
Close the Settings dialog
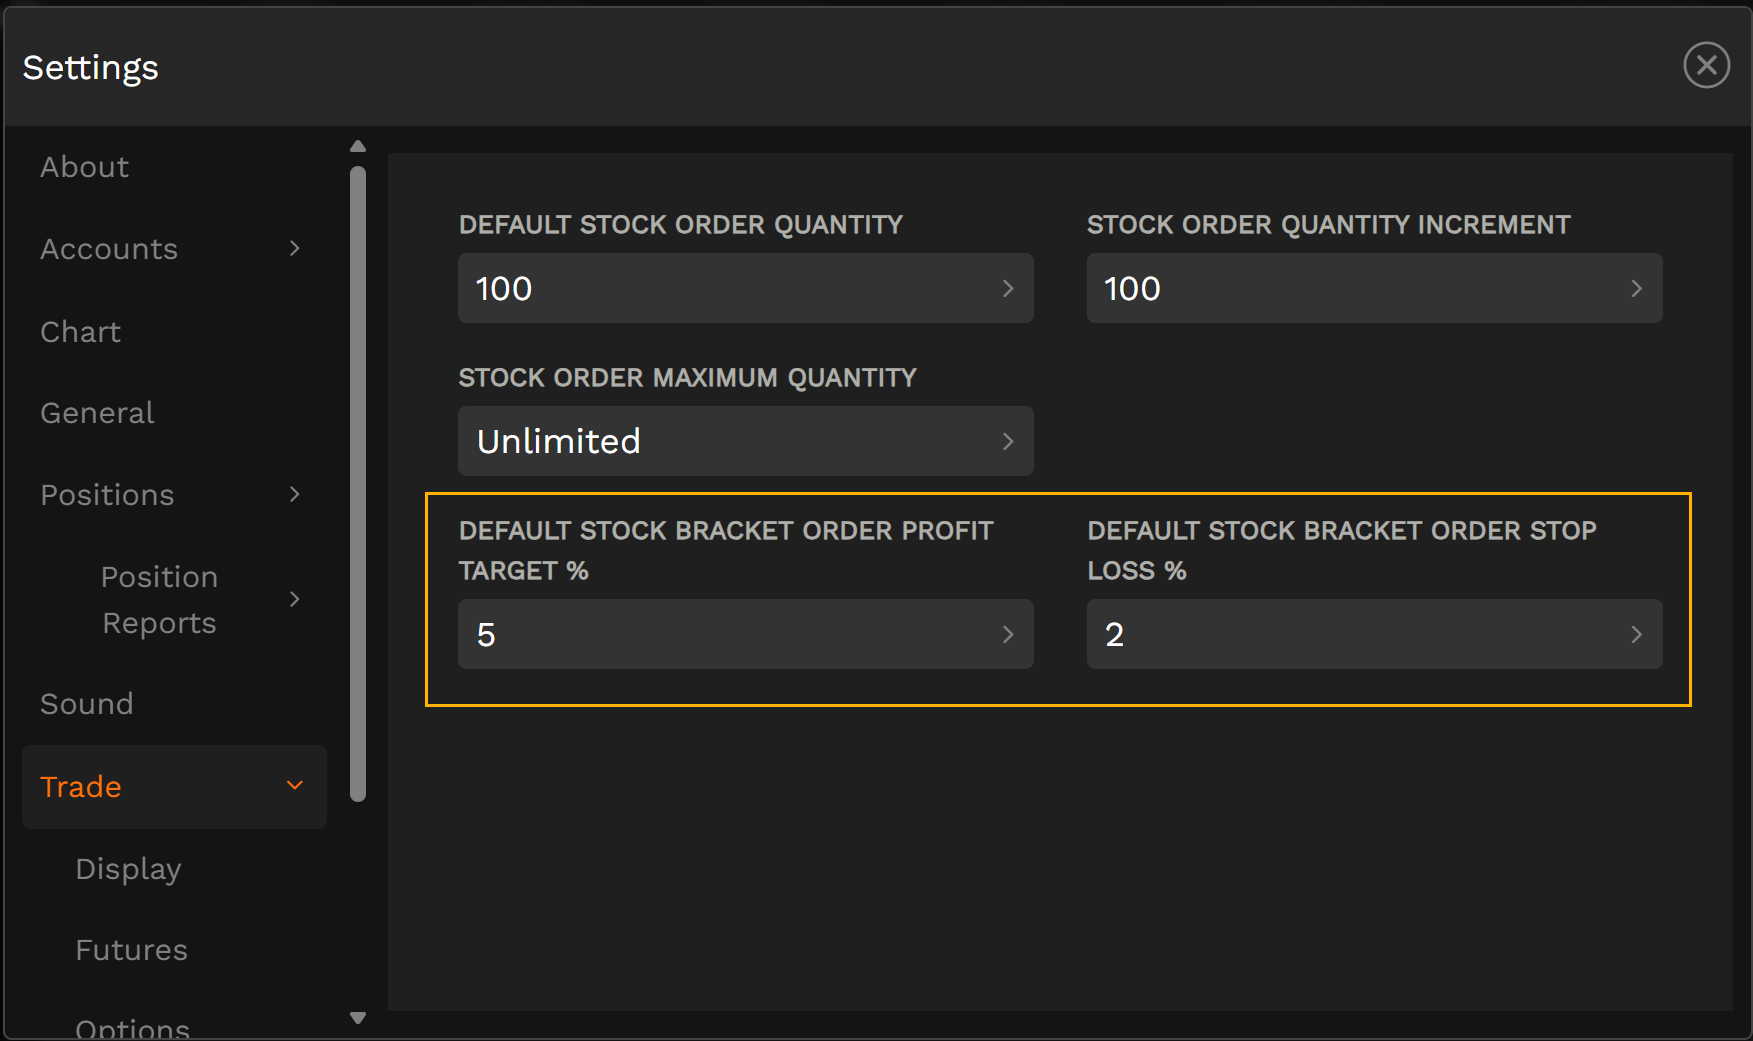click(1706, 66)
